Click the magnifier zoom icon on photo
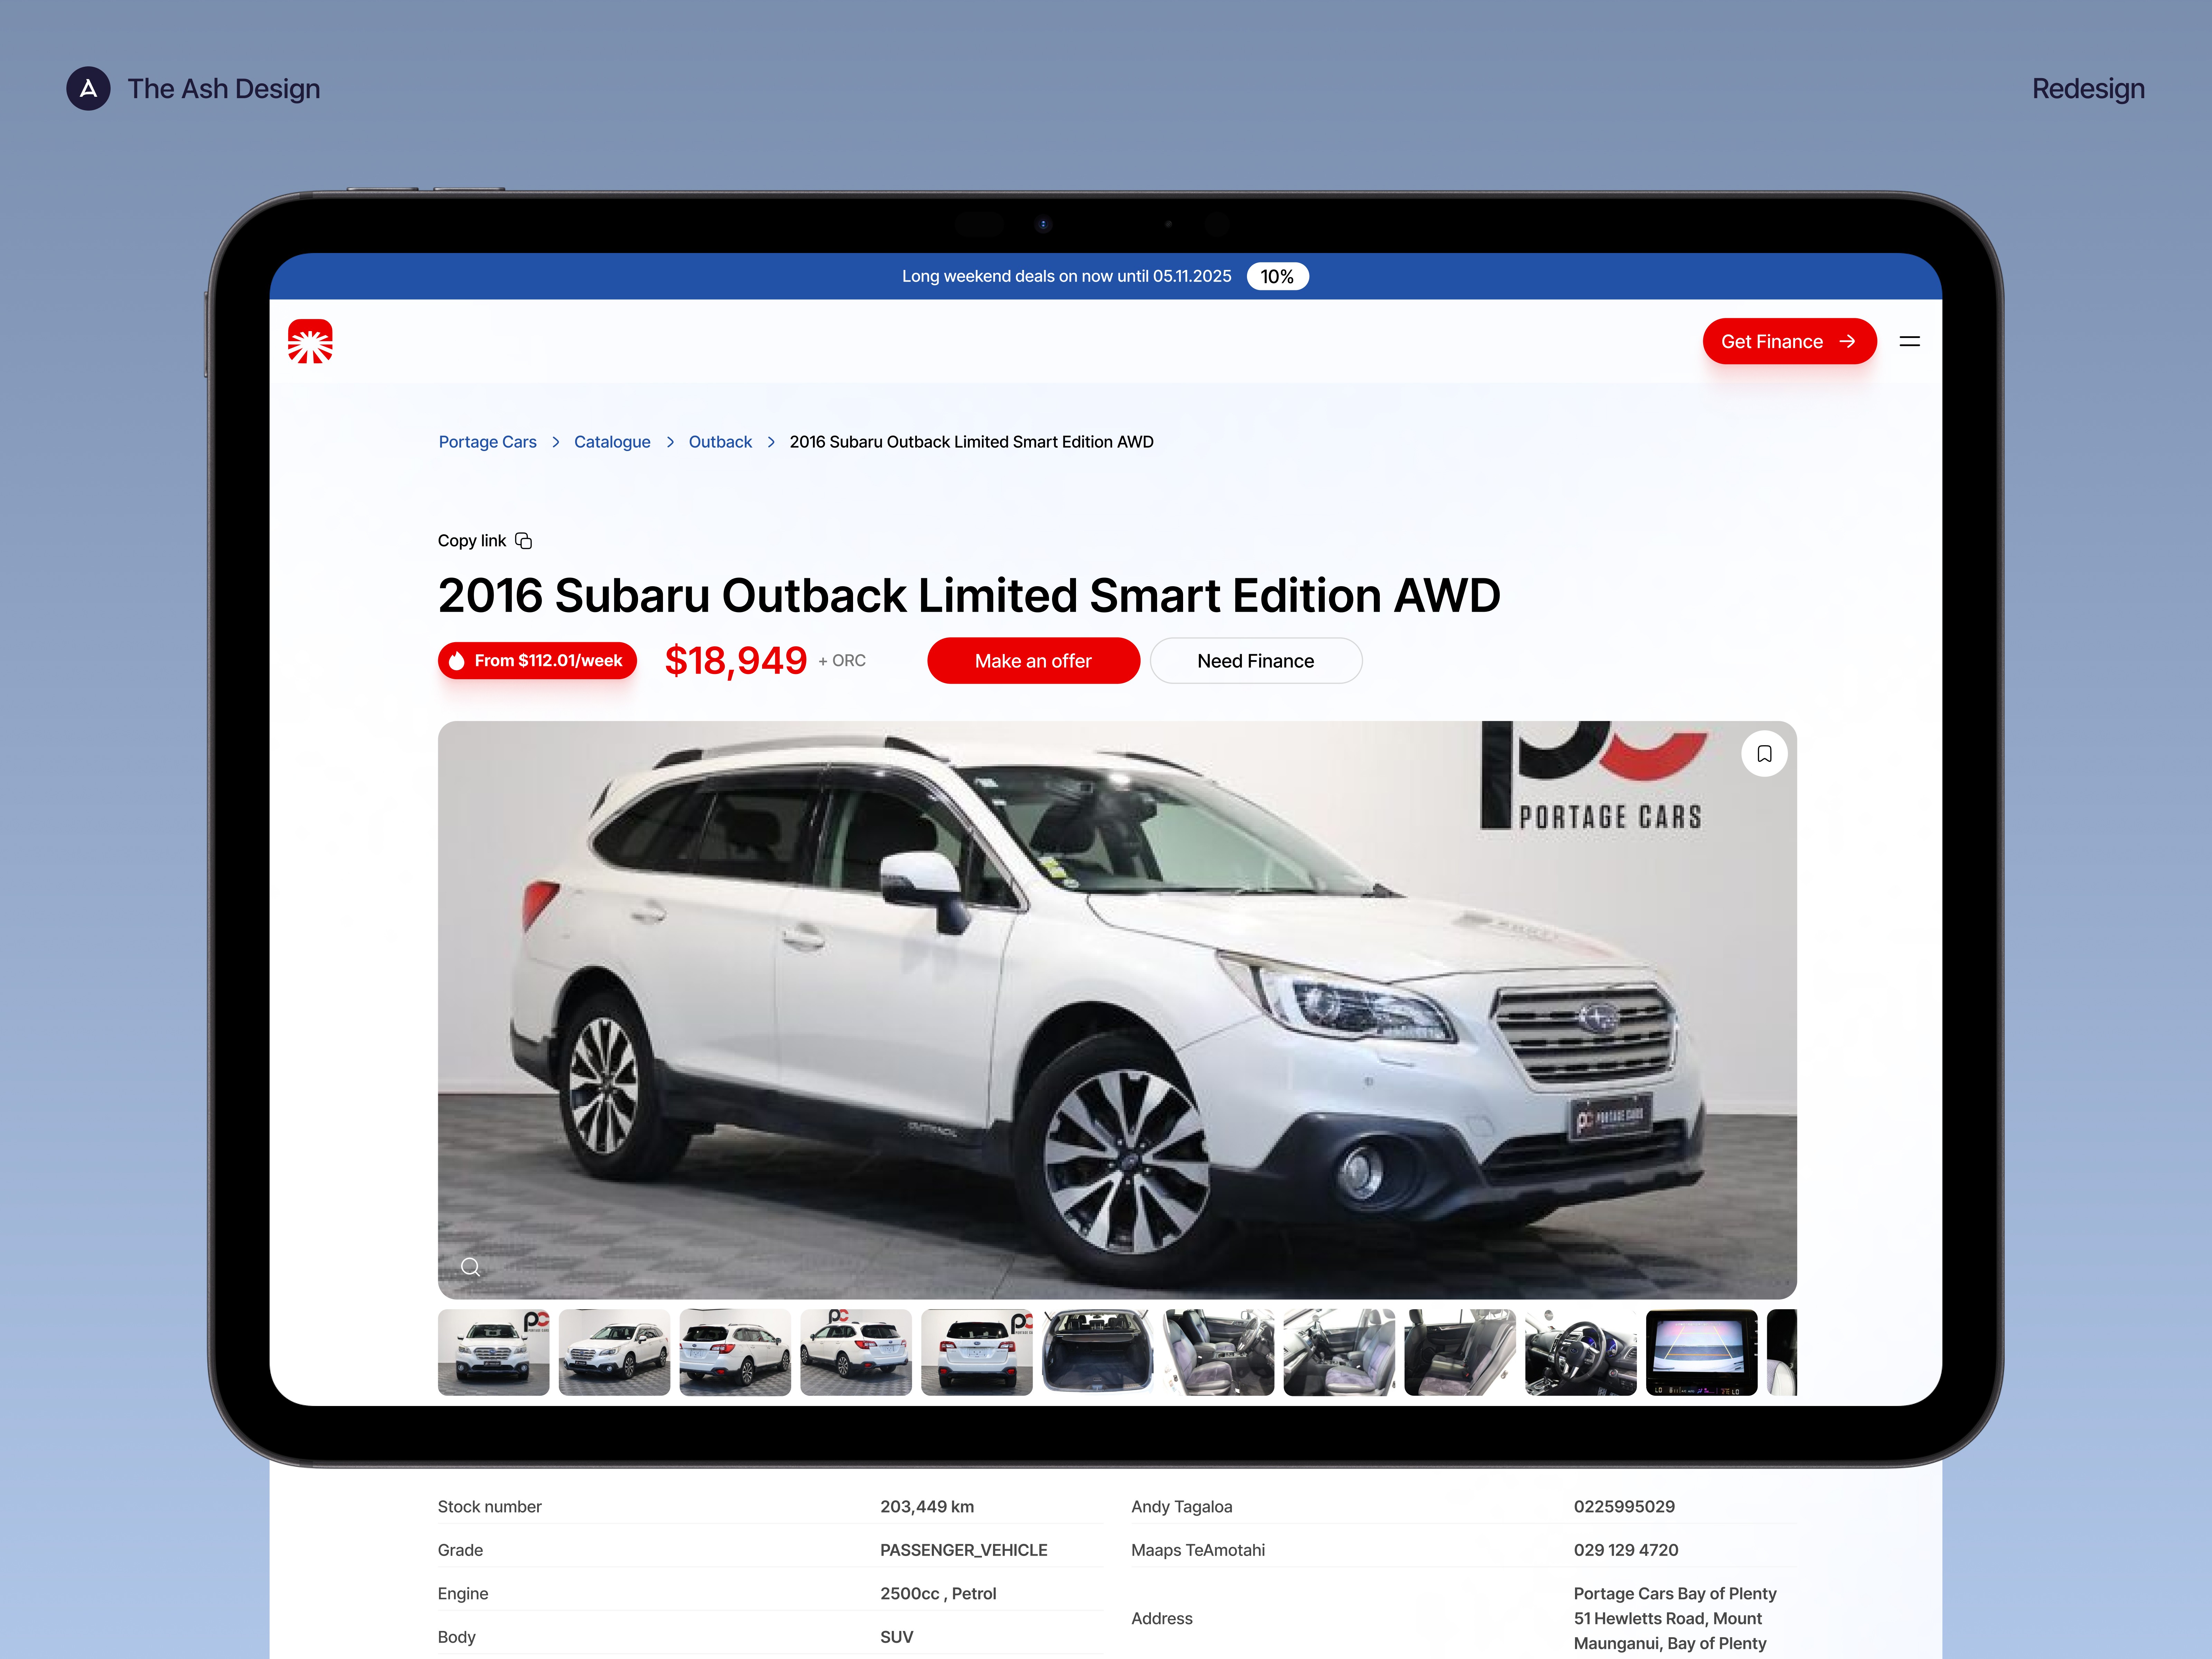This screenshot has width=2212, height=1659. (470, 1267)
